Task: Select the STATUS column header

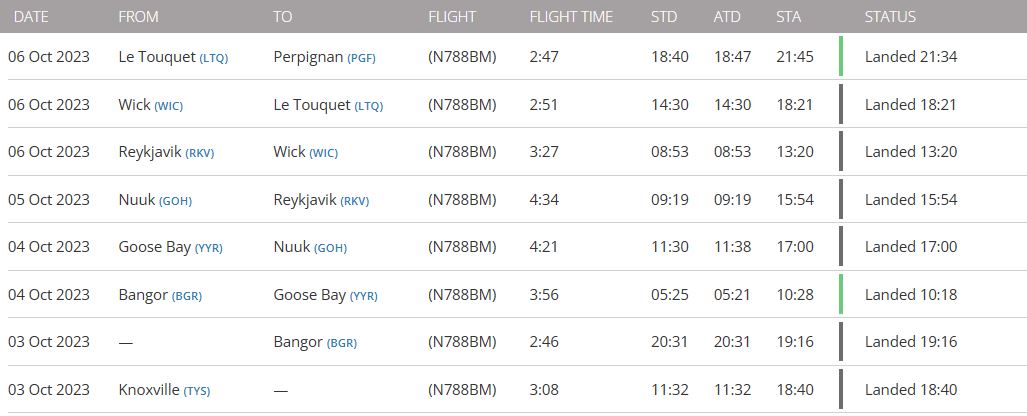Action: [890, 16]
